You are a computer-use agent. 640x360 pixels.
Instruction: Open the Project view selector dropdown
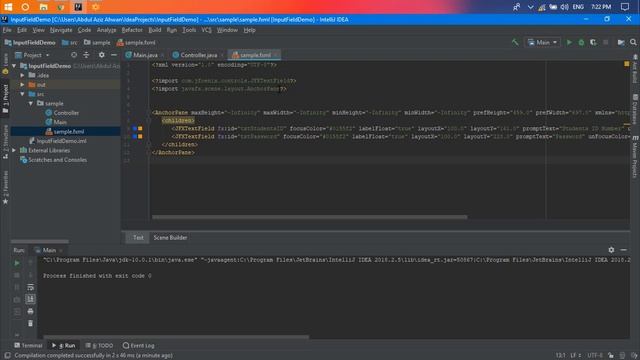pyautogui.click(x=32, y=55)
